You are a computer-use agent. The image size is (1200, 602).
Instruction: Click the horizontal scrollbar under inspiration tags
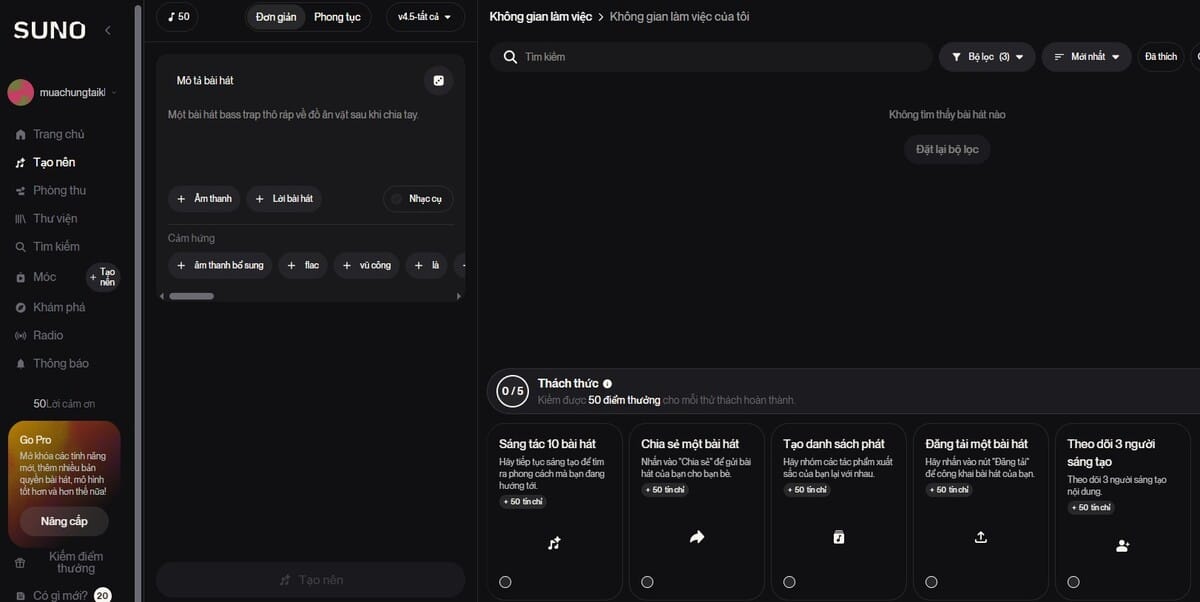point(191,296)
